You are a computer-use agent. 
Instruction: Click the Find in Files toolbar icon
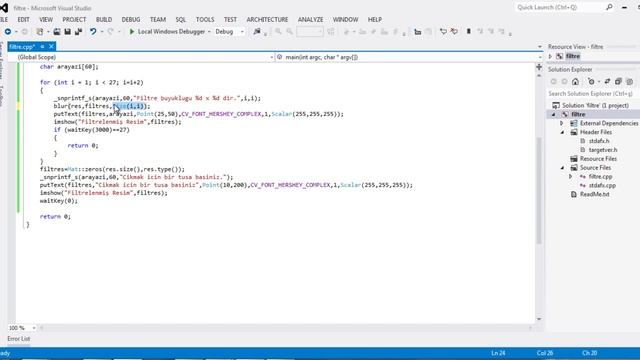point(256,31)
